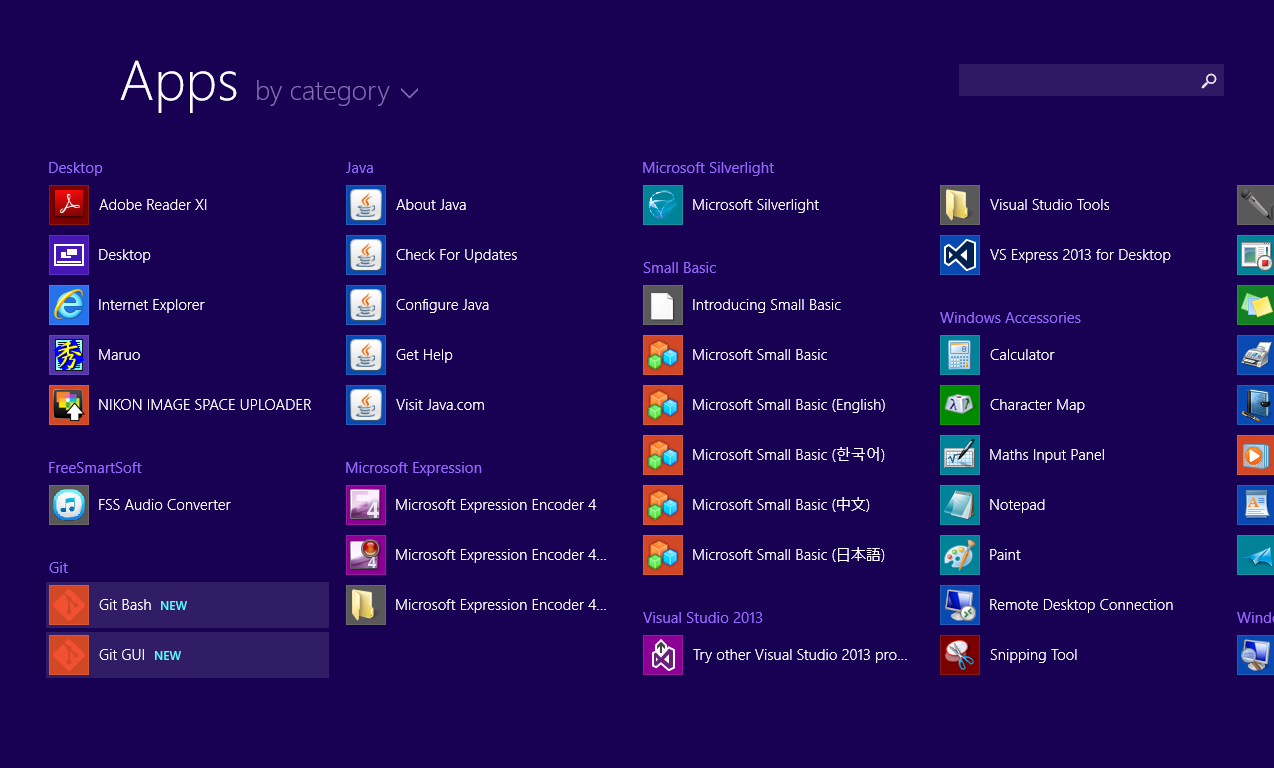The height and width of the screenshot is (768, 1274).
Task: Click the search magnifier button
Action: (x=1209, y=80)
